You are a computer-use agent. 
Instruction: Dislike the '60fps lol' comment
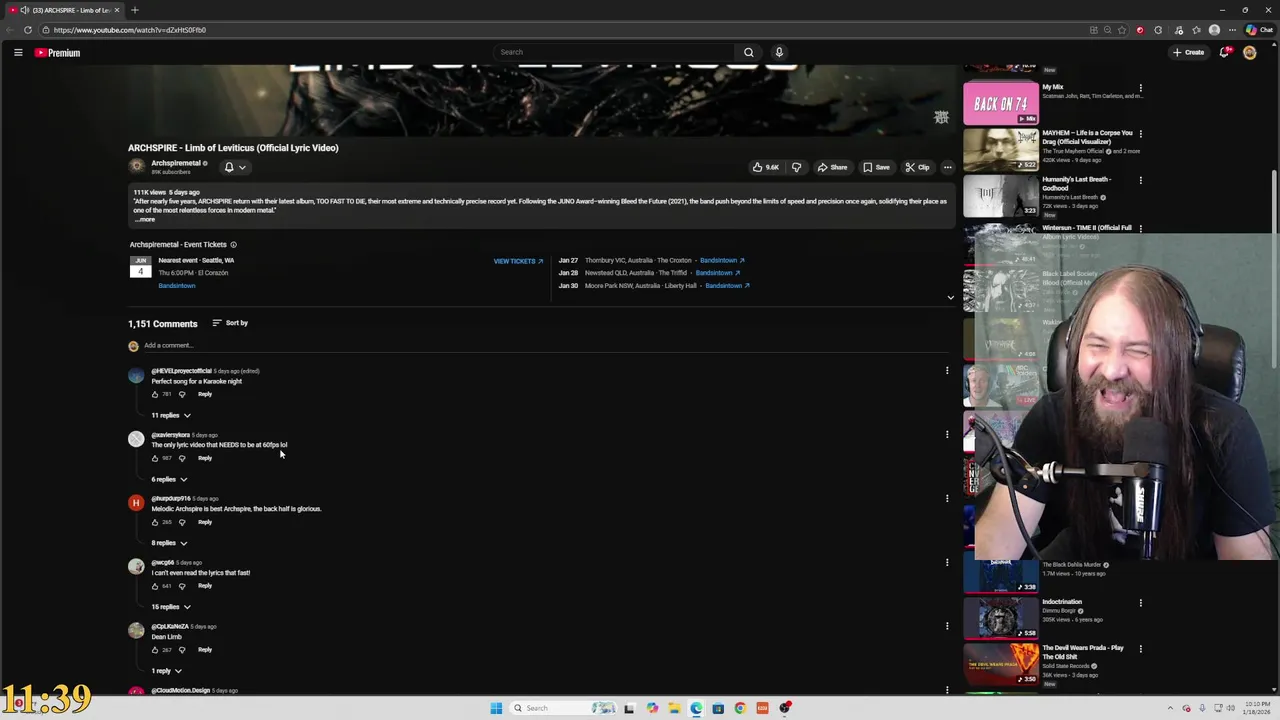pyautogui.click(x=182, y=458)
